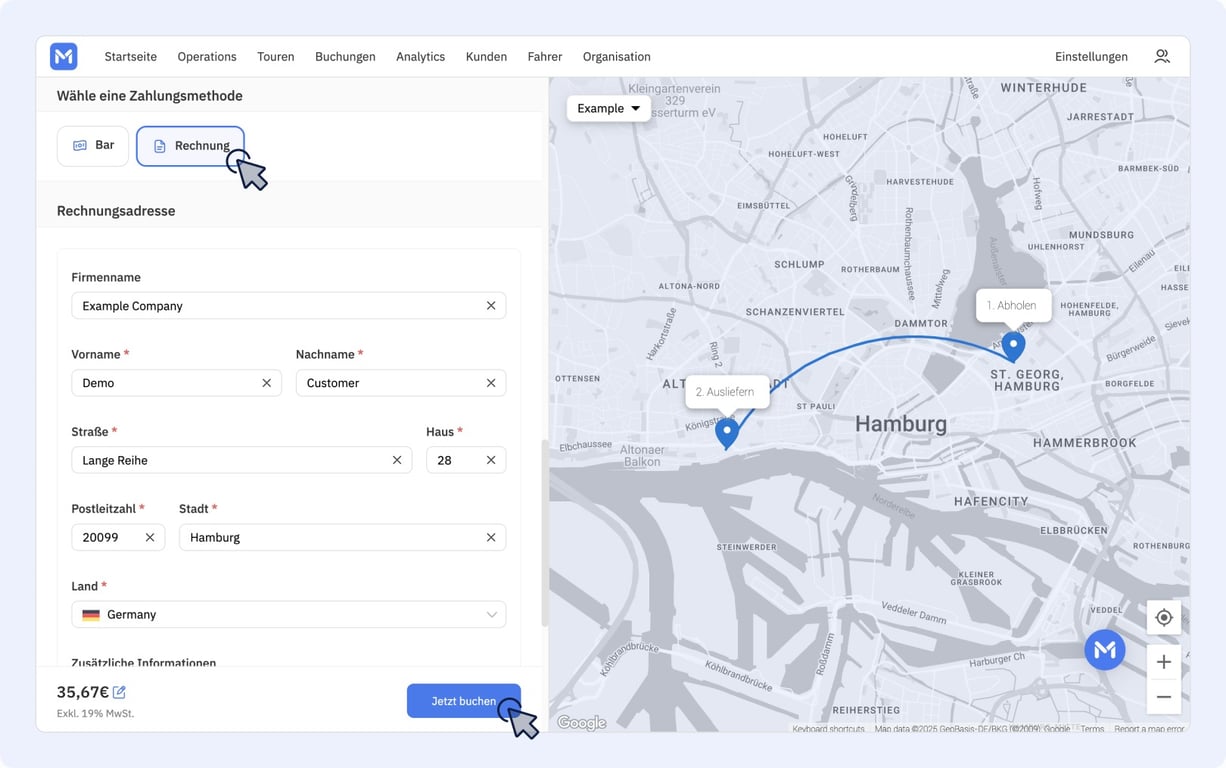
Task: Zoom out of the map
Action: [1164, 697]
